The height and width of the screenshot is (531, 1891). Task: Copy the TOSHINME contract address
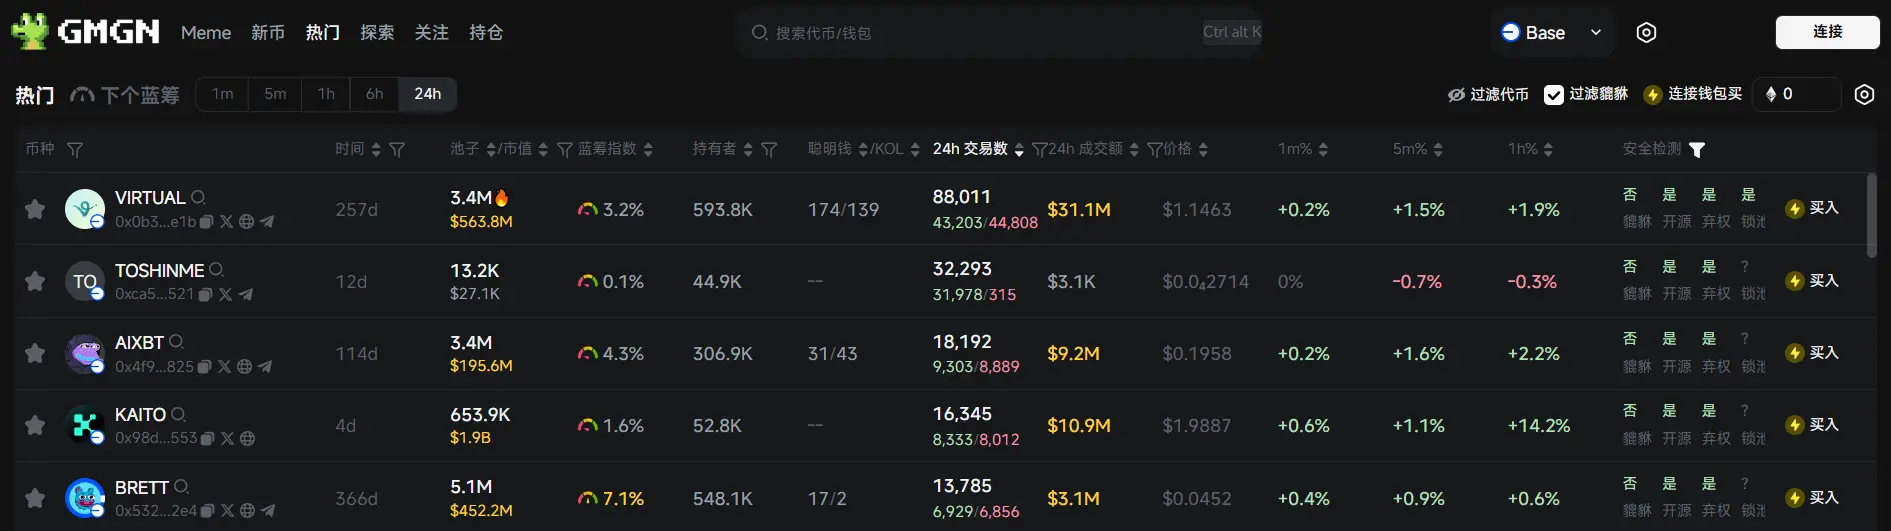click(205, 295)
